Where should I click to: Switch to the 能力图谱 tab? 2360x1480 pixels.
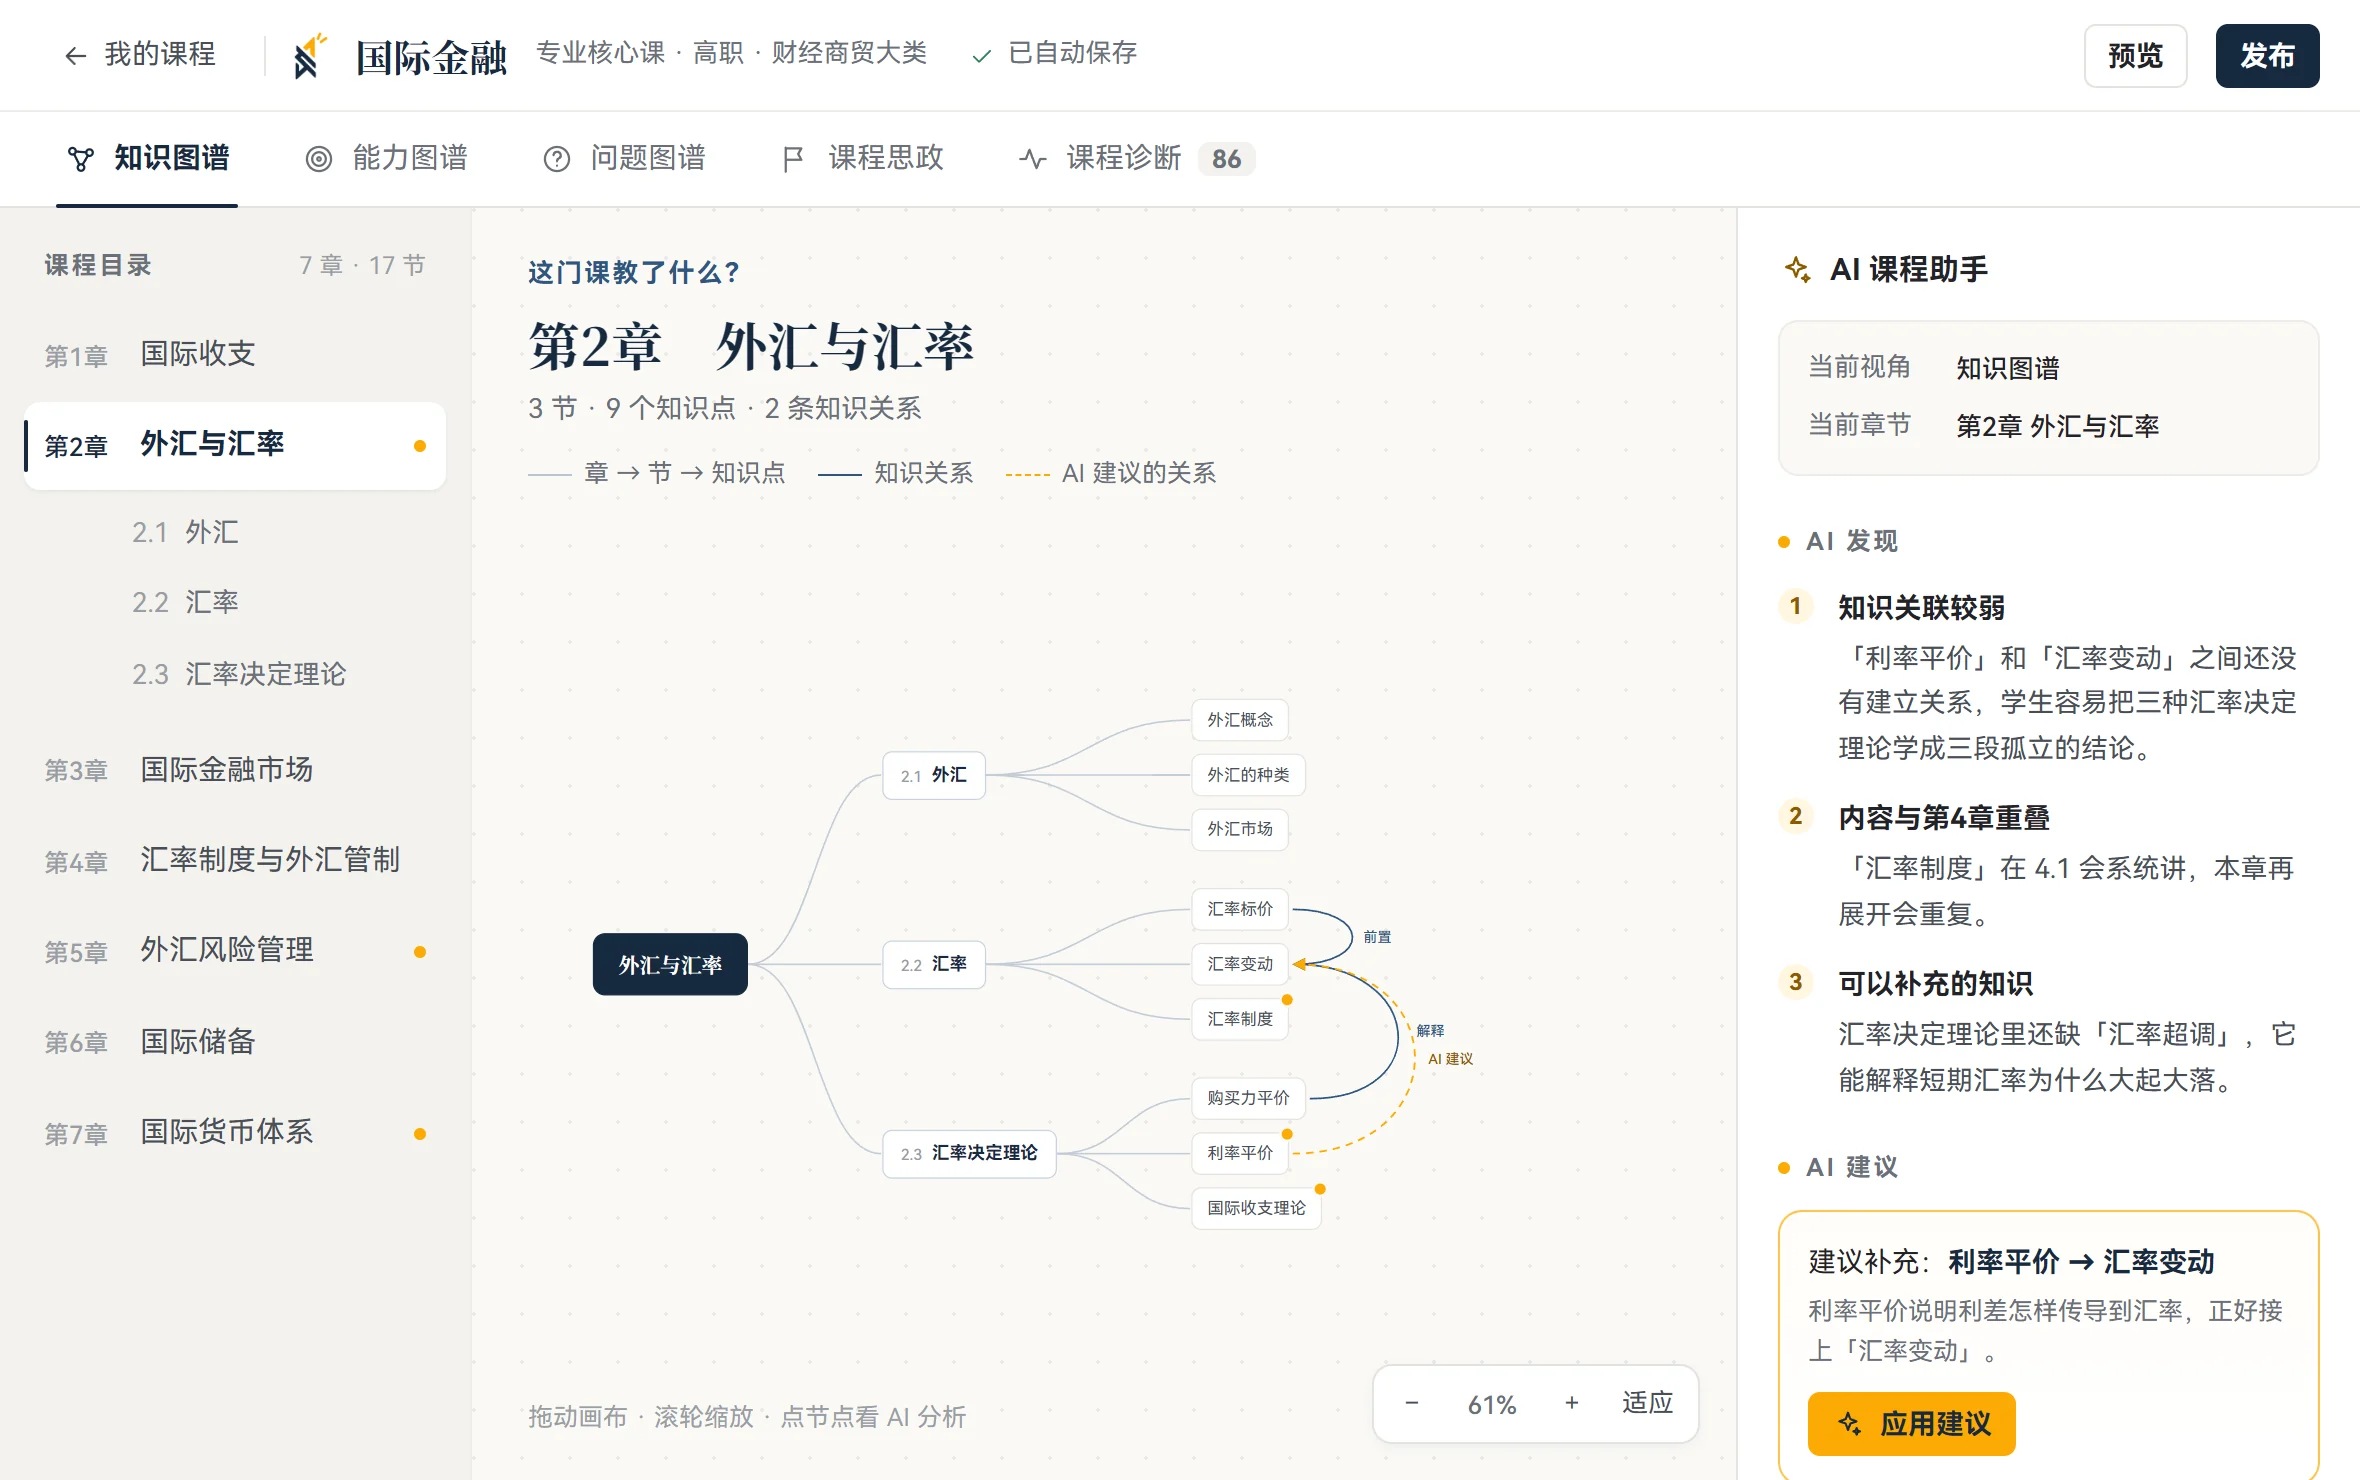point(386,159)
